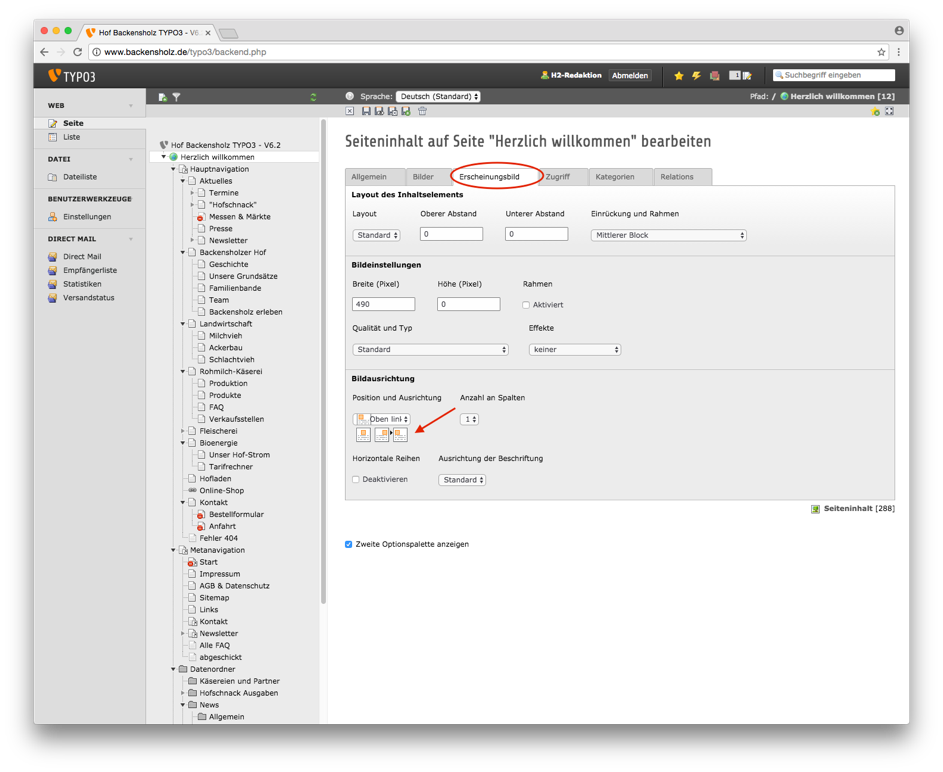Open the Sprache language dropdown
Screen dimensions: 943x772
[438, 97]
